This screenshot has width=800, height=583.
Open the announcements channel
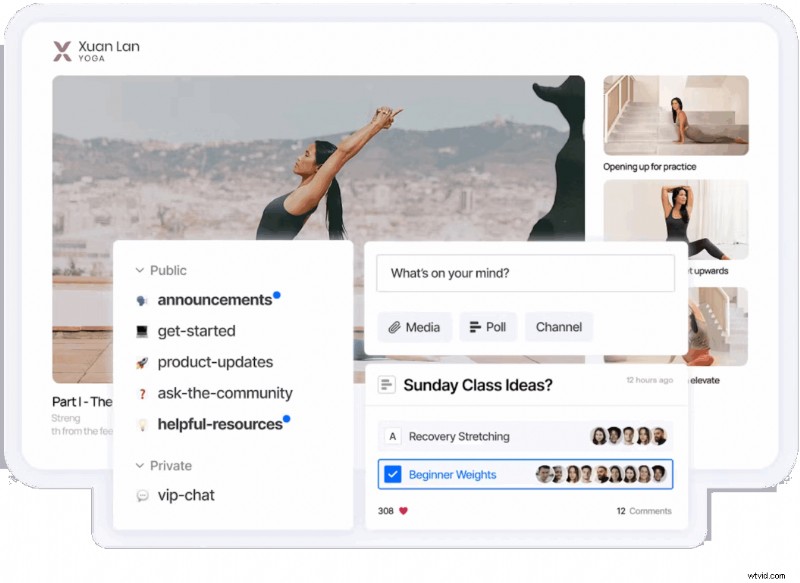coord(214,300)
